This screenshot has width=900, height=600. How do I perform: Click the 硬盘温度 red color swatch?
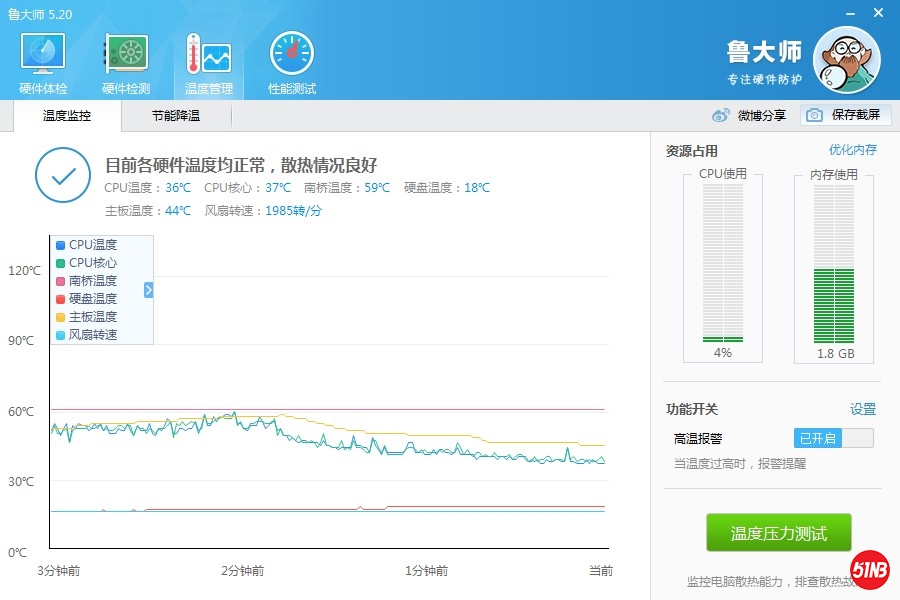(61, 299)
